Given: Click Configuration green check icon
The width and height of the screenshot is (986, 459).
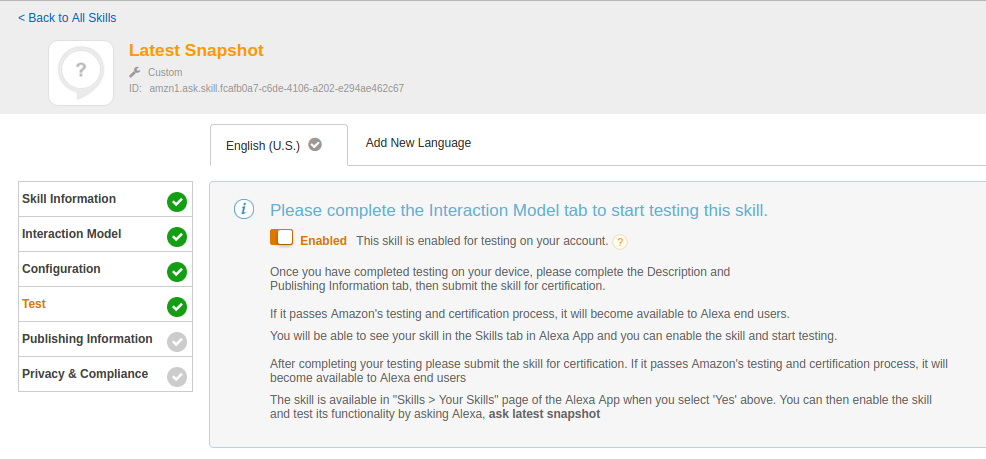Looking at the screenshot, I should (x=177, y=272).
